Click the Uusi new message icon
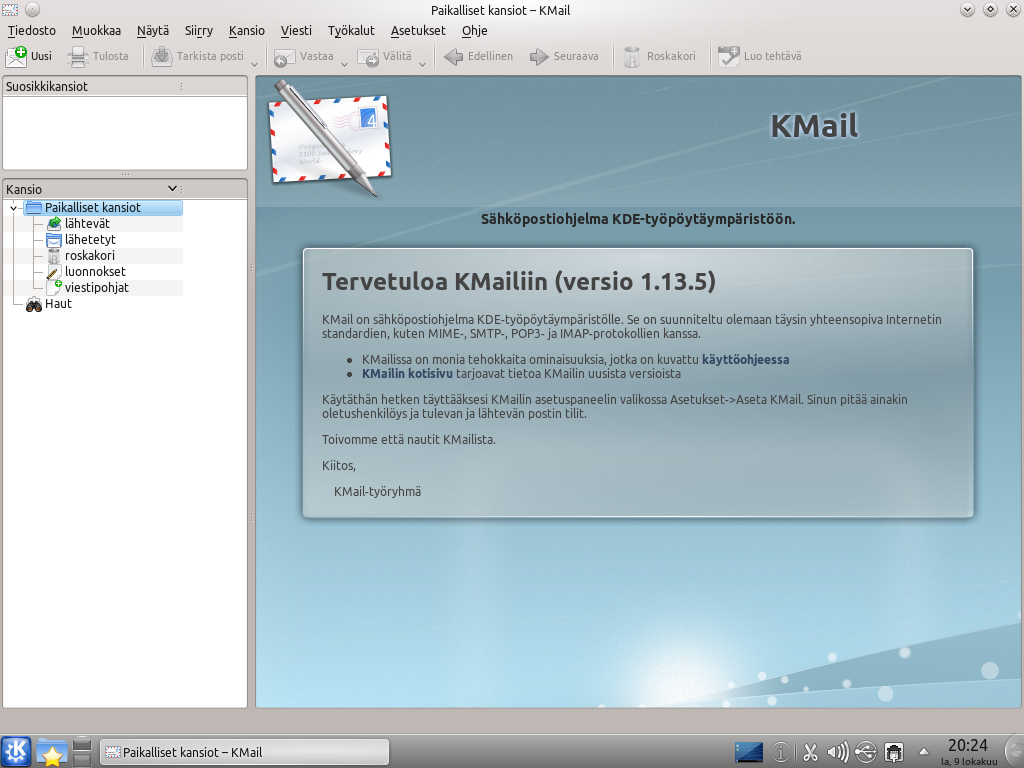 [16, 57]
